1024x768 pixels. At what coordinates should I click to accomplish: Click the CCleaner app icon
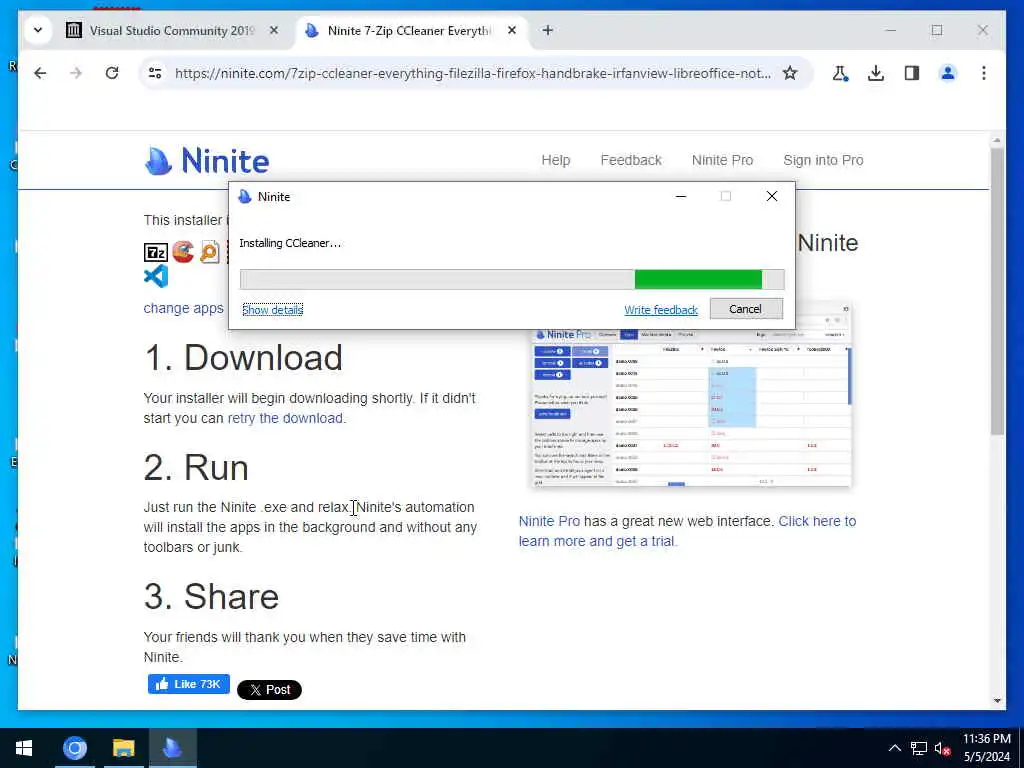coord(183,252)
